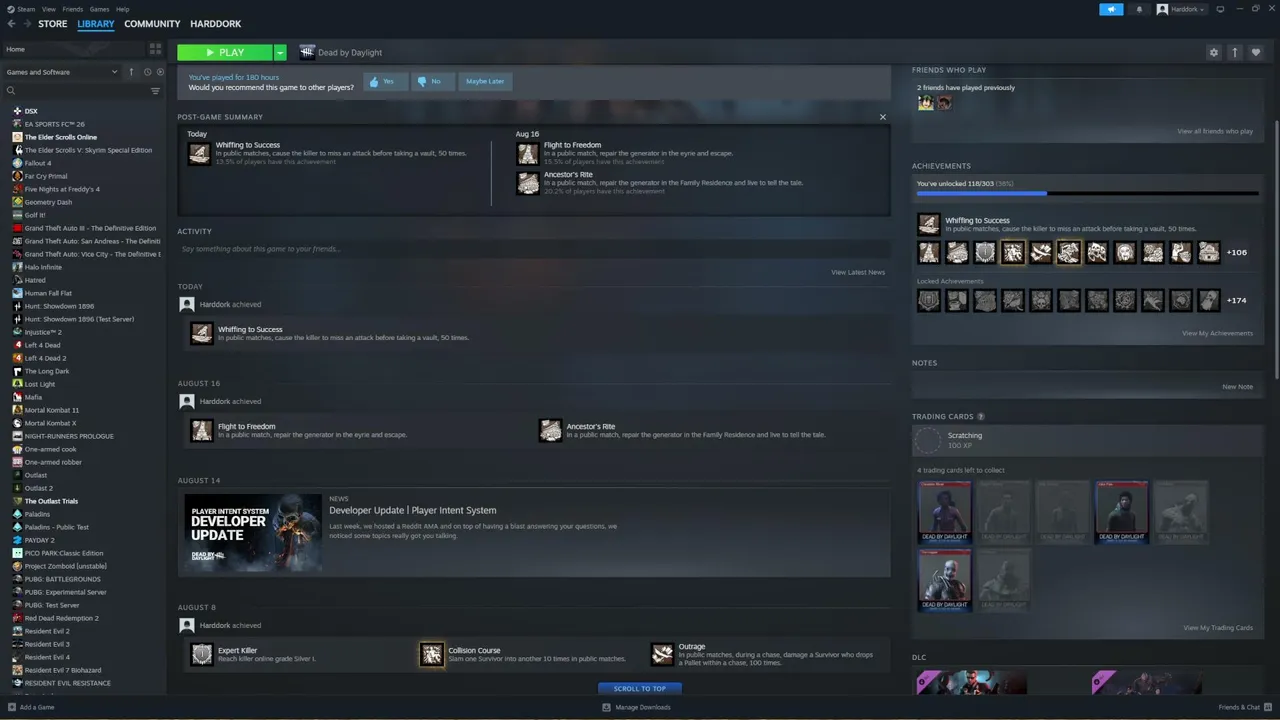Toggle the recent-activity clock filter in library
This screenshot has height=720, width=1280.
[x=147, y=72]
